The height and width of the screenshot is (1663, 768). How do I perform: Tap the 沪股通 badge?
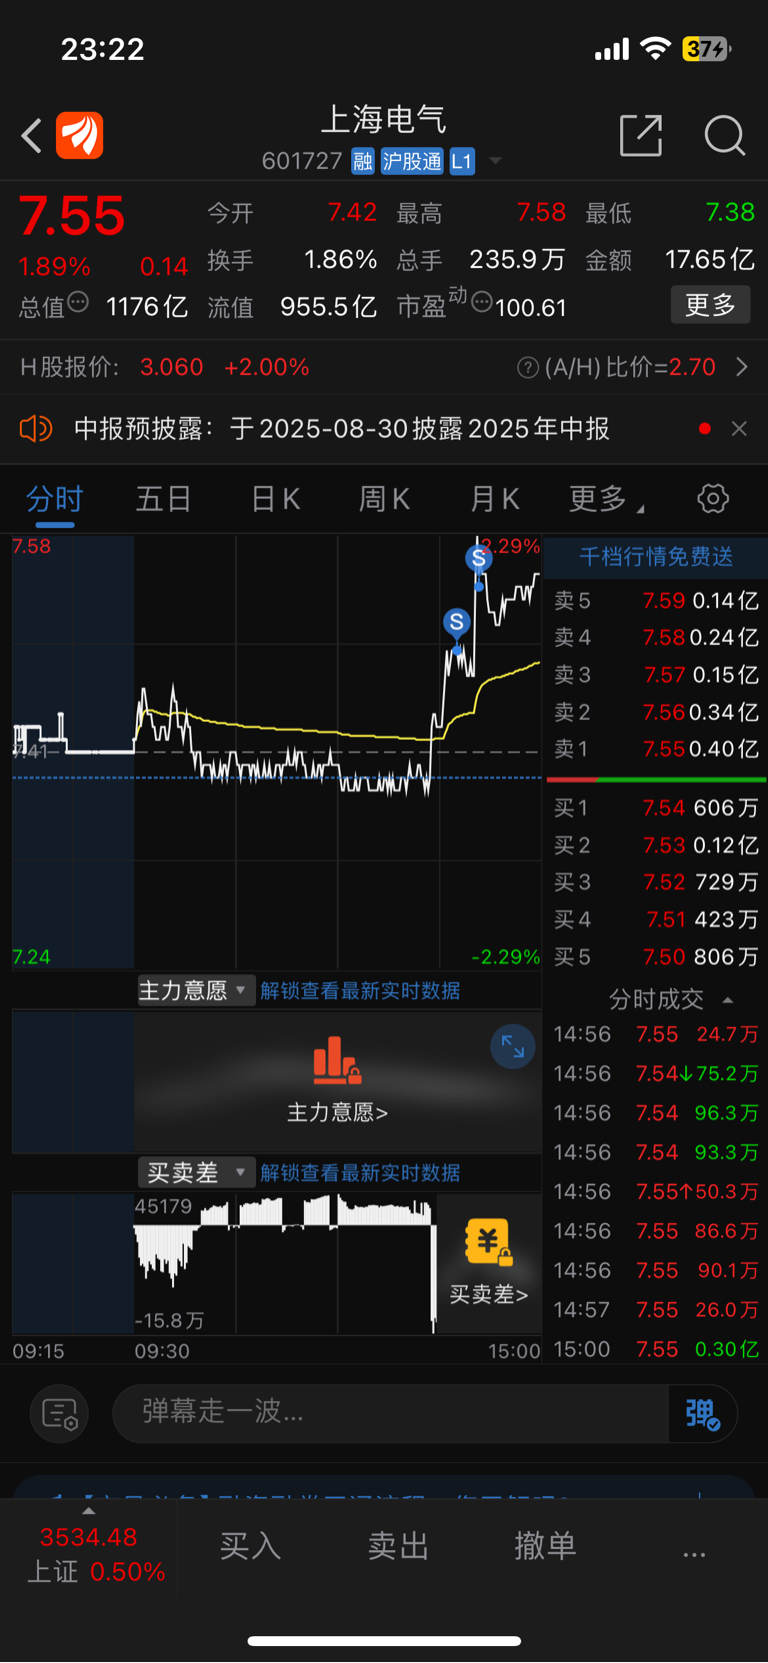coord(412,161)
